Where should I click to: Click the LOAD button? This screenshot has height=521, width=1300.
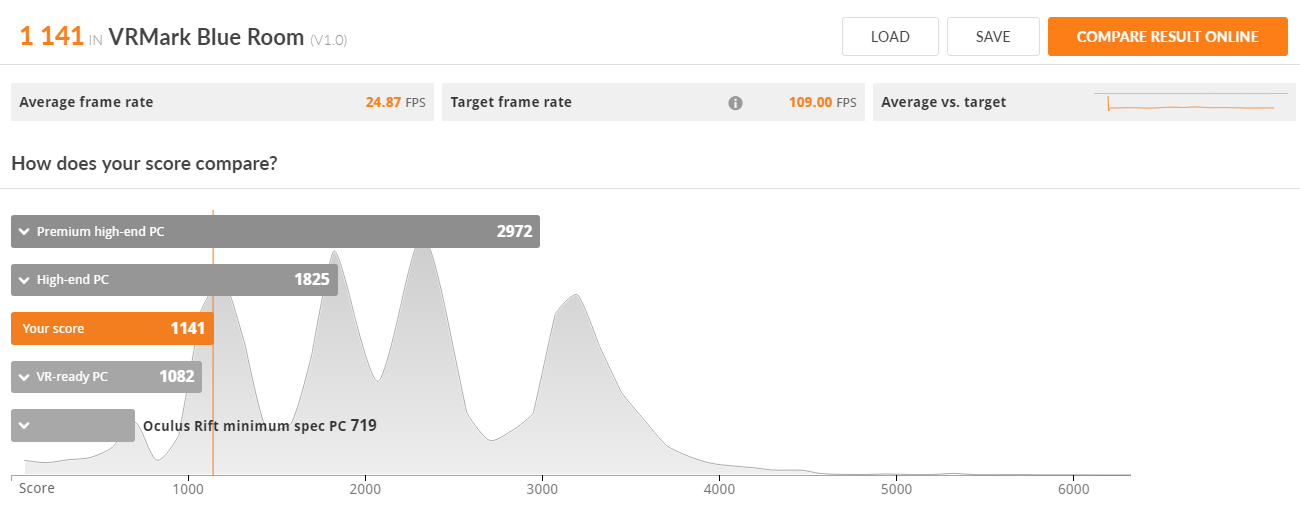point(890,37)
